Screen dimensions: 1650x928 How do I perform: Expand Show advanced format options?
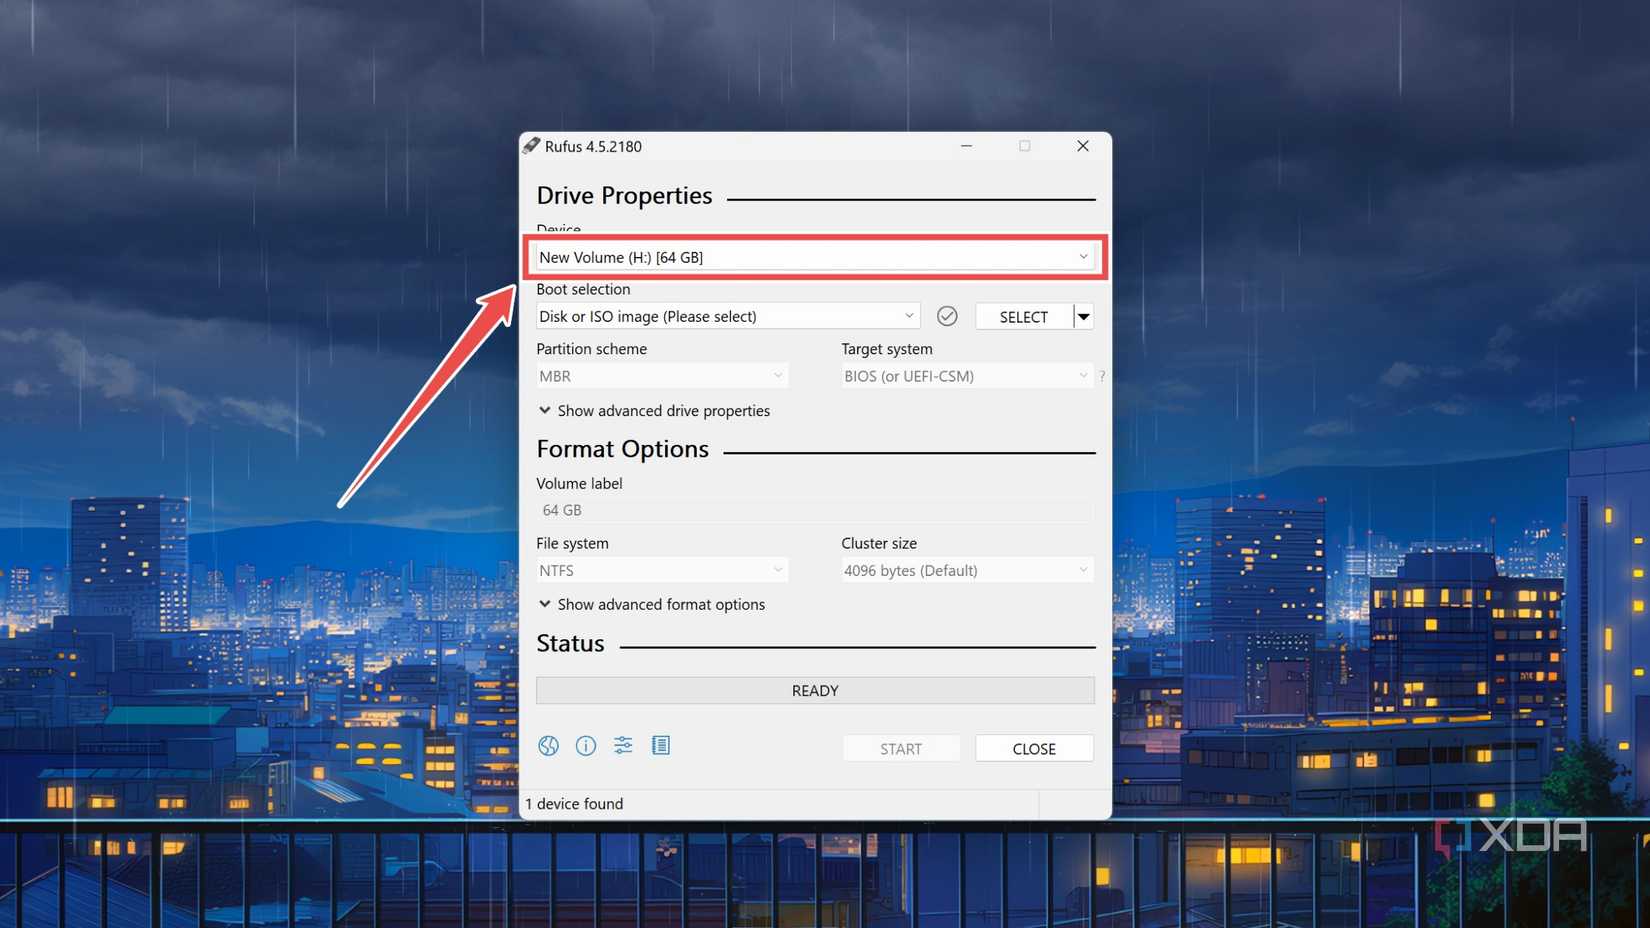(651, 605)
